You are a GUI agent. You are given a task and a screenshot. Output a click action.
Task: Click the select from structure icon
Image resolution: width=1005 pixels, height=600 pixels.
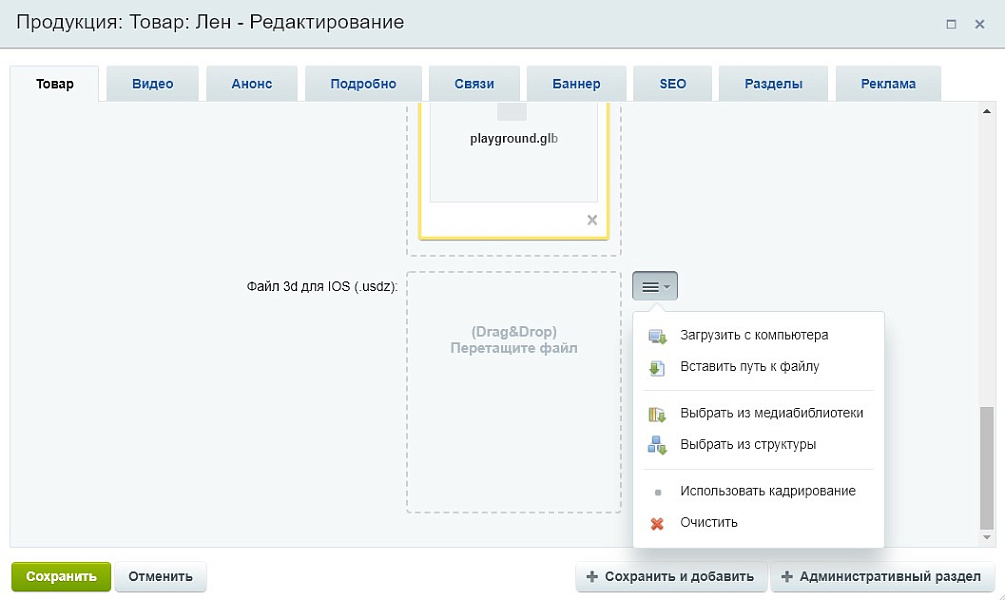pos(657,445)
